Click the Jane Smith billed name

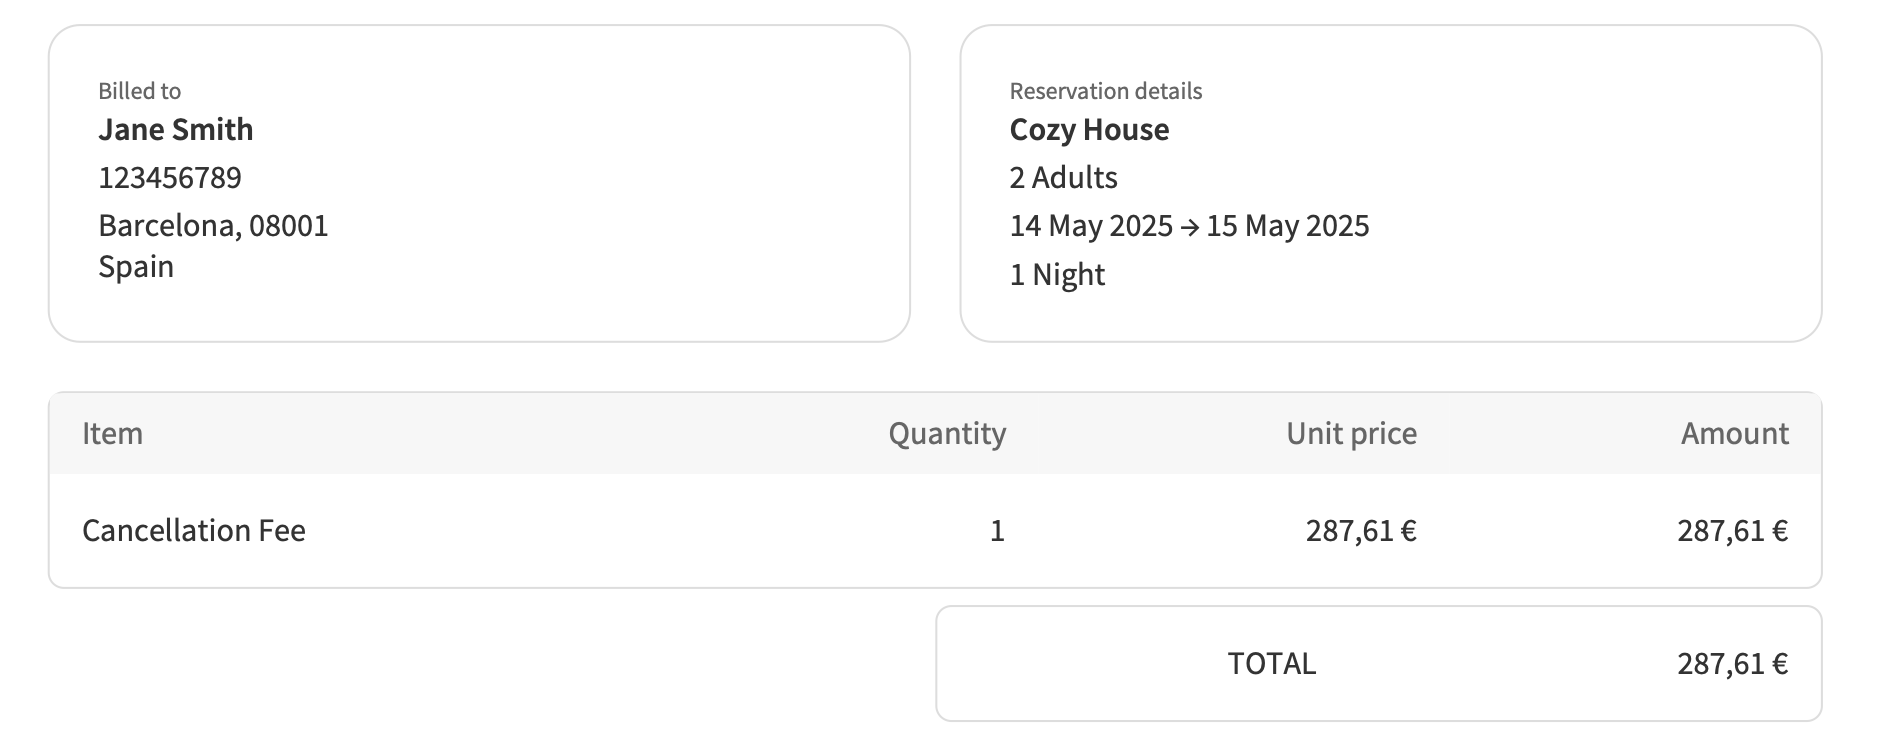[176, 130]
